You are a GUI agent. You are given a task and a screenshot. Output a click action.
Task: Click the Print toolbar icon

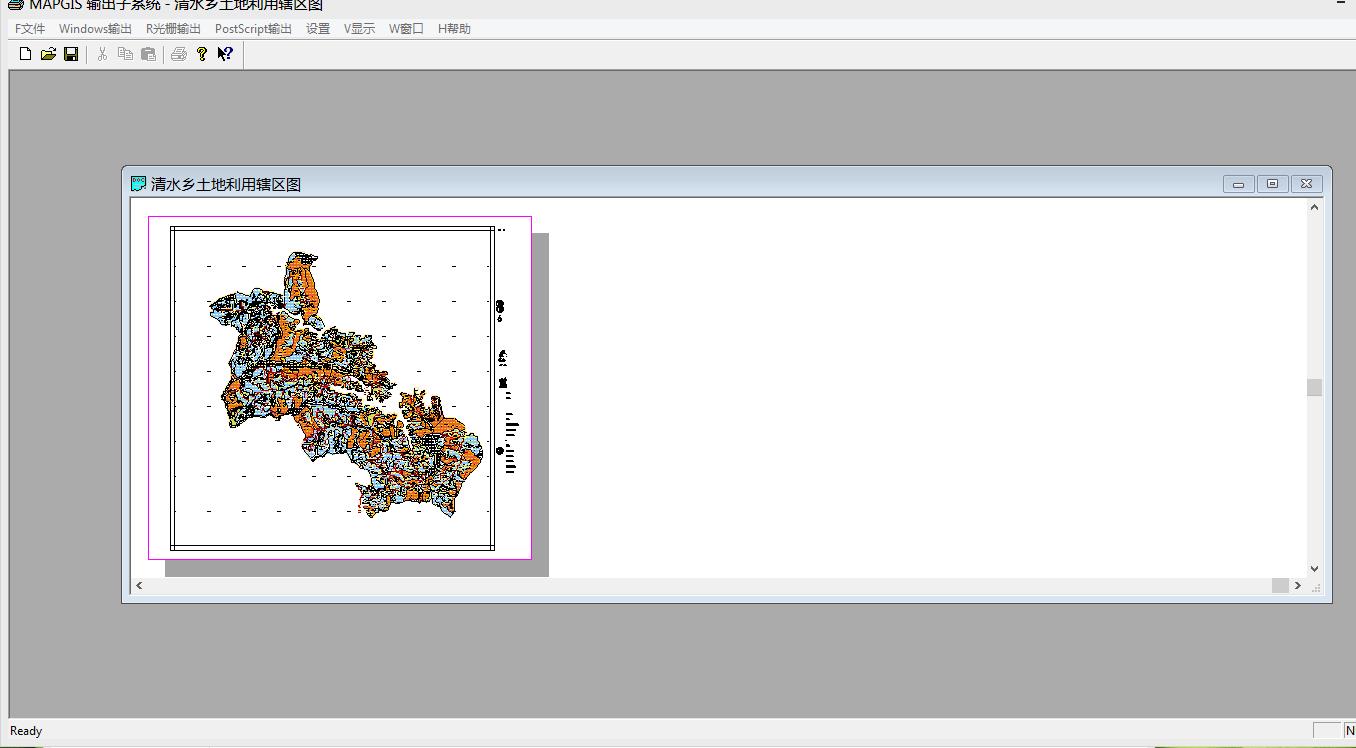tap(179, 54)
